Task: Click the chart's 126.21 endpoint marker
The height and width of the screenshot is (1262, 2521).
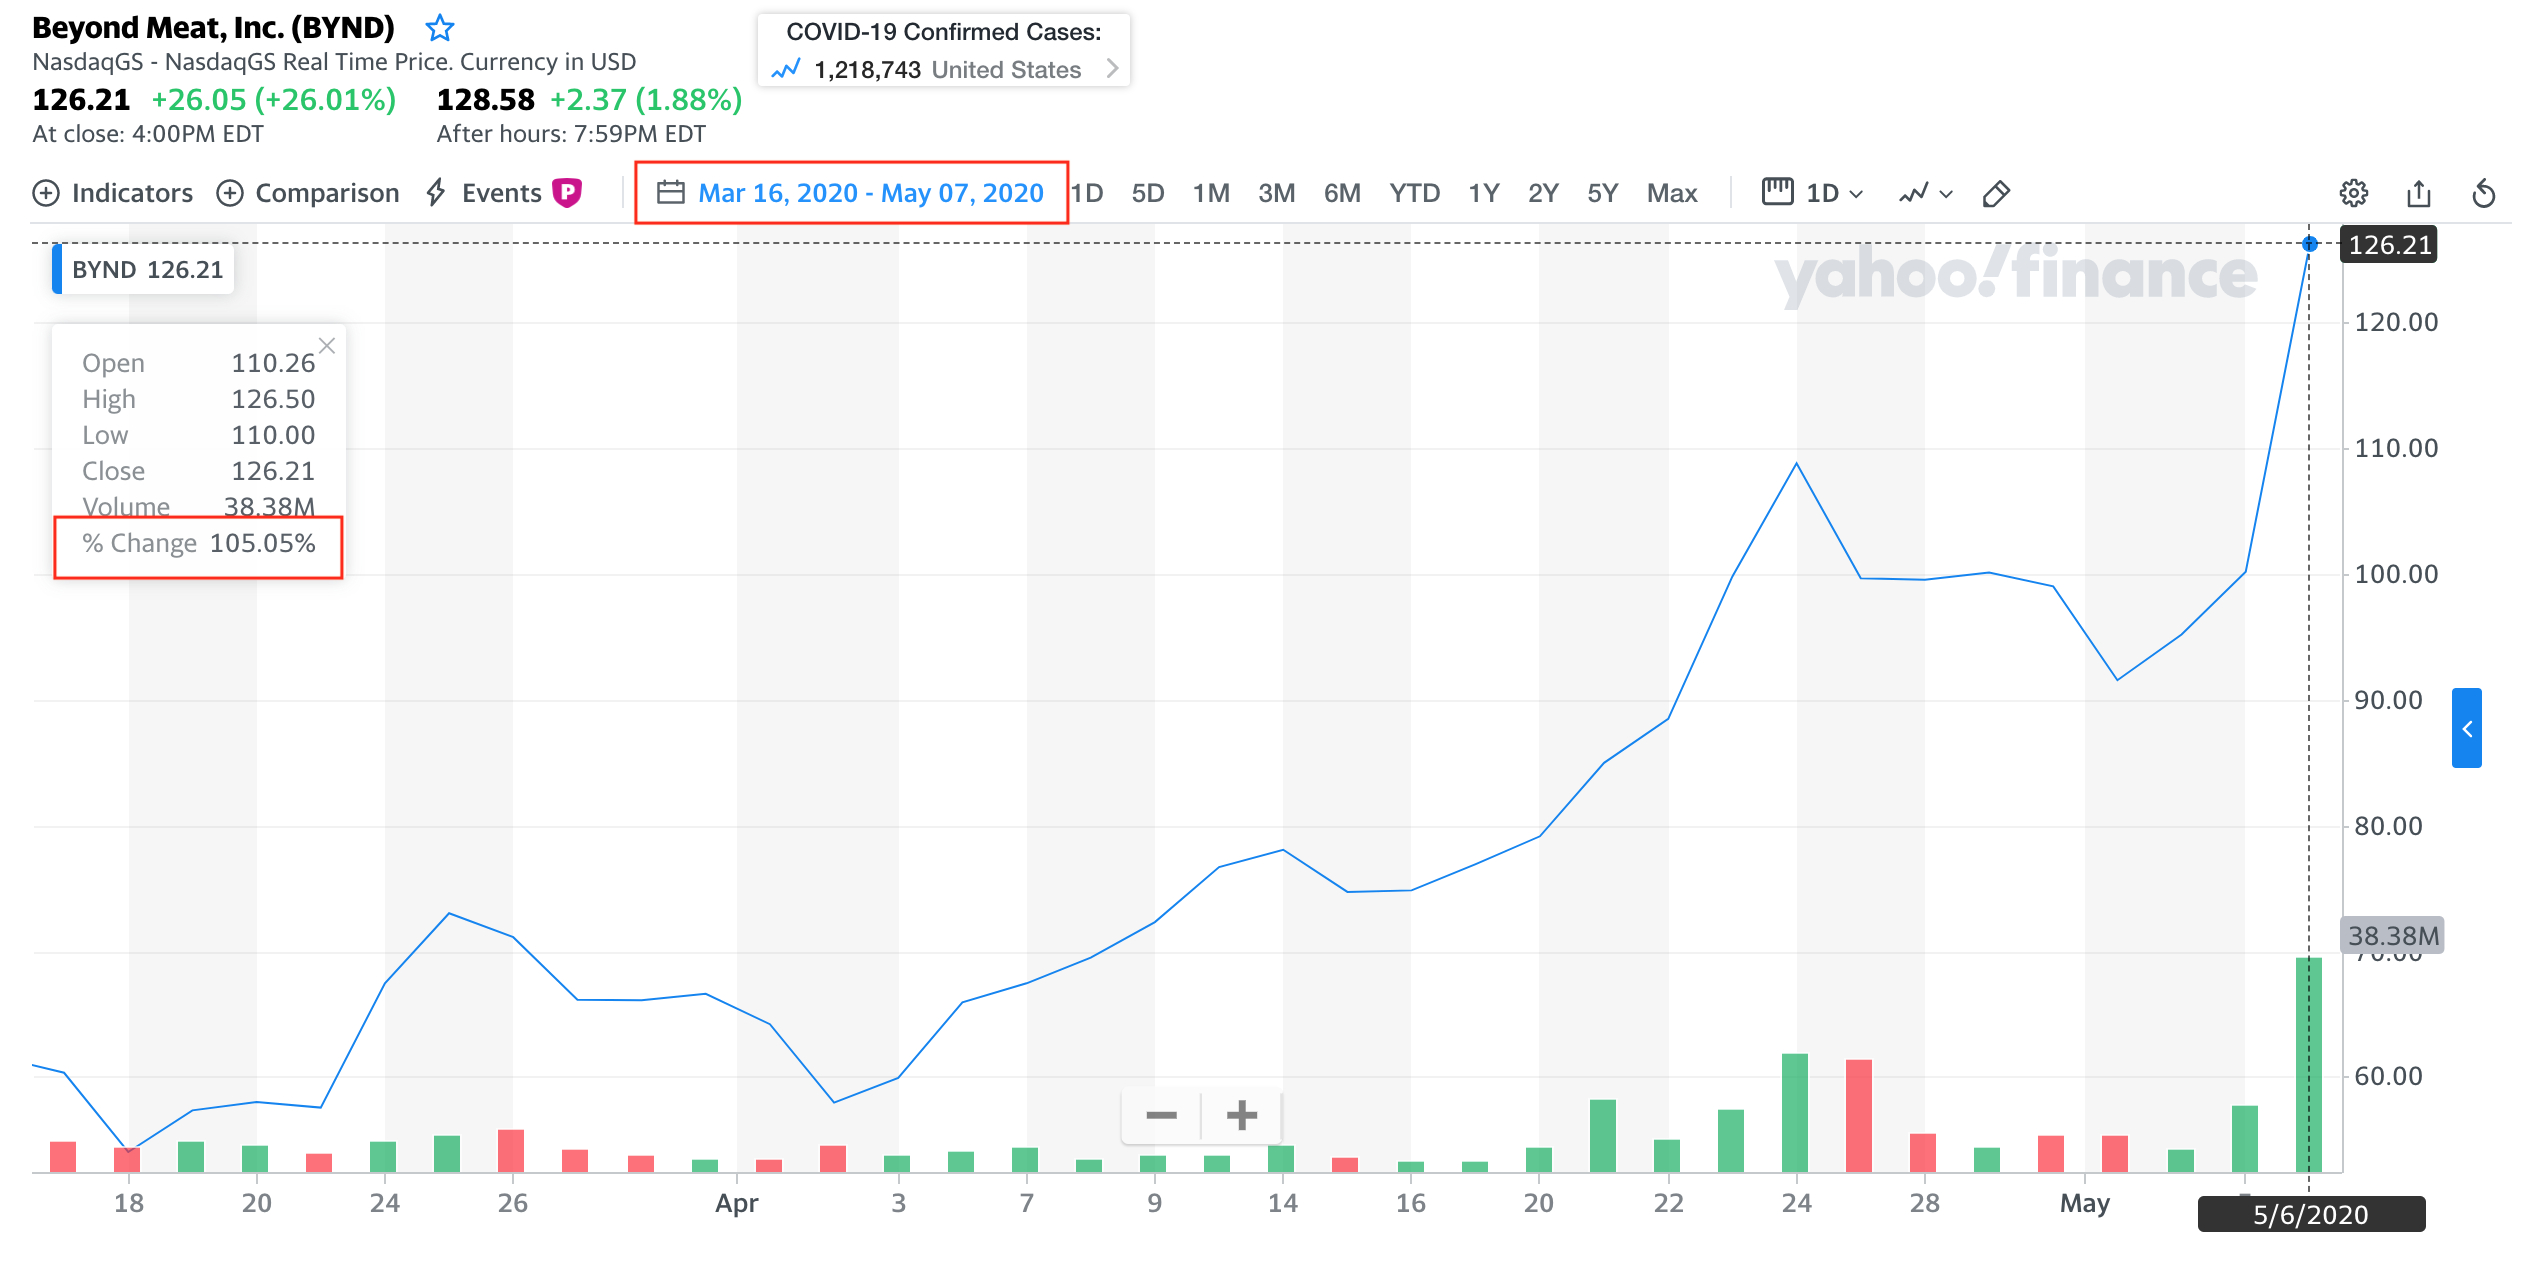Action: pos(2310,243)
